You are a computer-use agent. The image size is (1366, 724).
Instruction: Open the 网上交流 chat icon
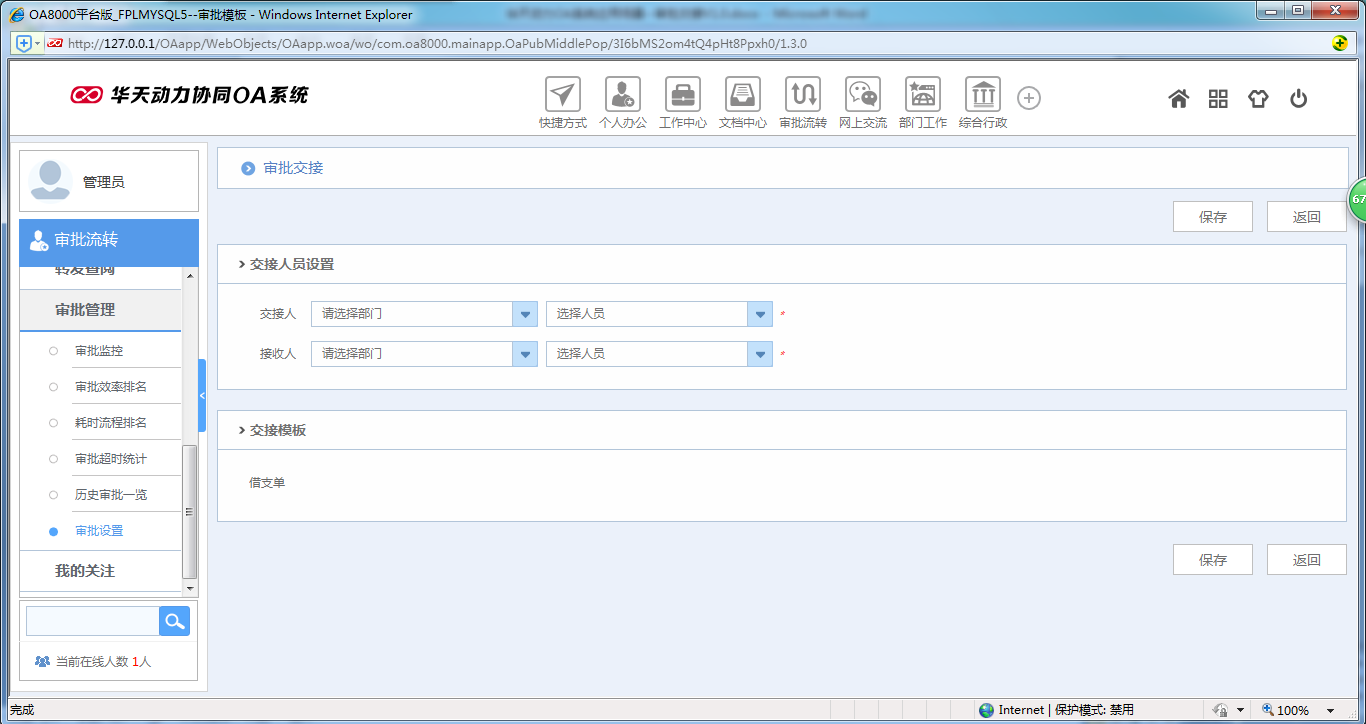pos(863,96)
